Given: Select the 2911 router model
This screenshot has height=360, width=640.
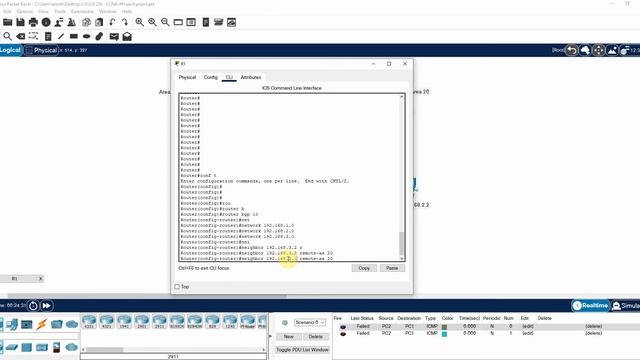Looking at the screenshot, I should click(x=159, y=322).
